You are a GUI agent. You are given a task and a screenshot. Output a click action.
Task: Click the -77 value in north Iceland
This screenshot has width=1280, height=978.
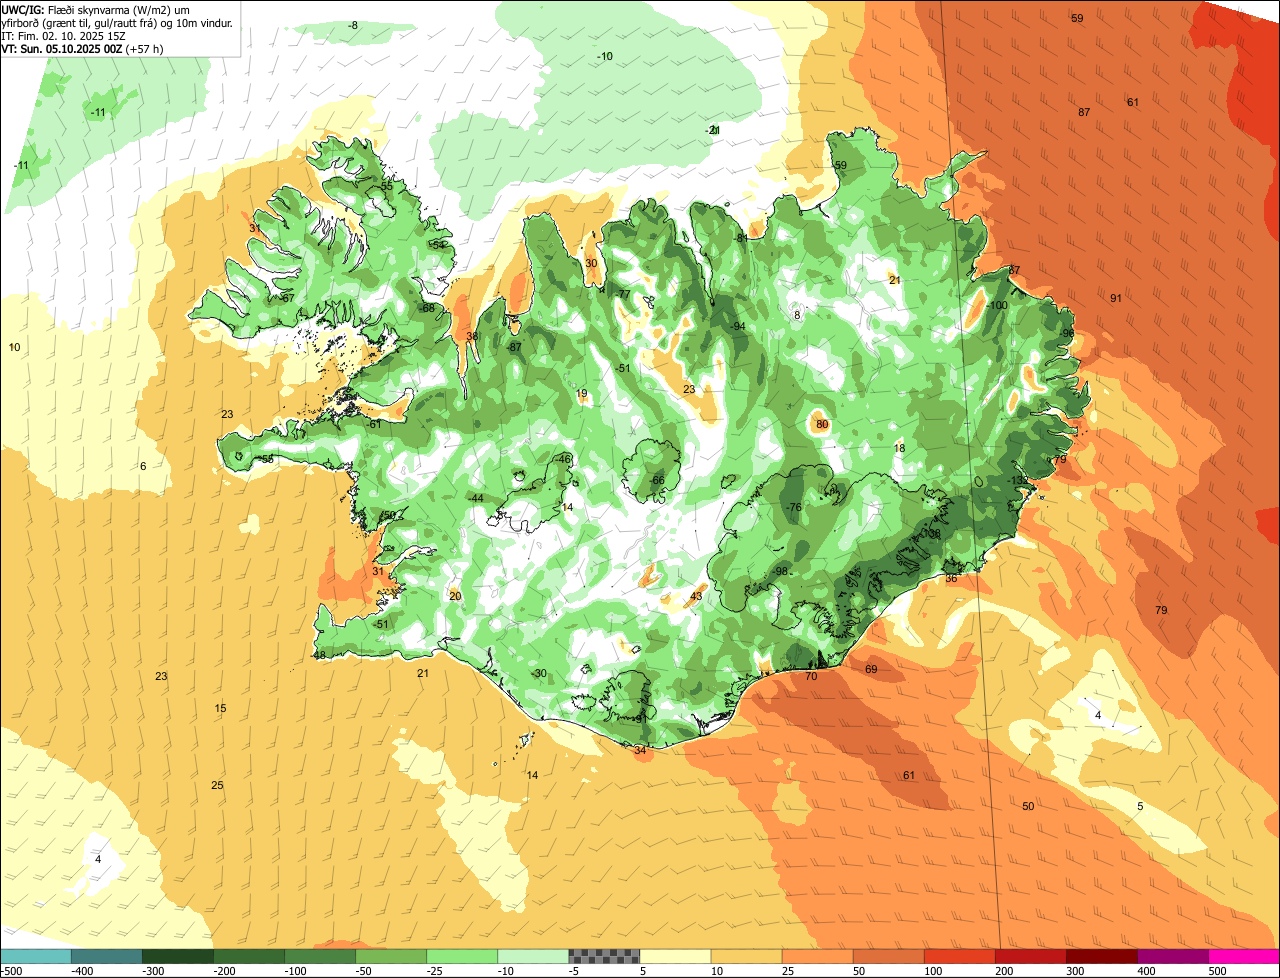pyautogui.click(x=623, y=294)
